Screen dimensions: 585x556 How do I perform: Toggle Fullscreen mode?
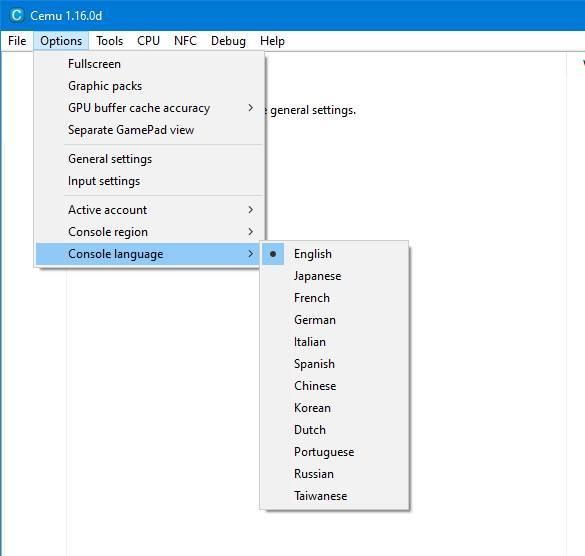pos(150,64)
